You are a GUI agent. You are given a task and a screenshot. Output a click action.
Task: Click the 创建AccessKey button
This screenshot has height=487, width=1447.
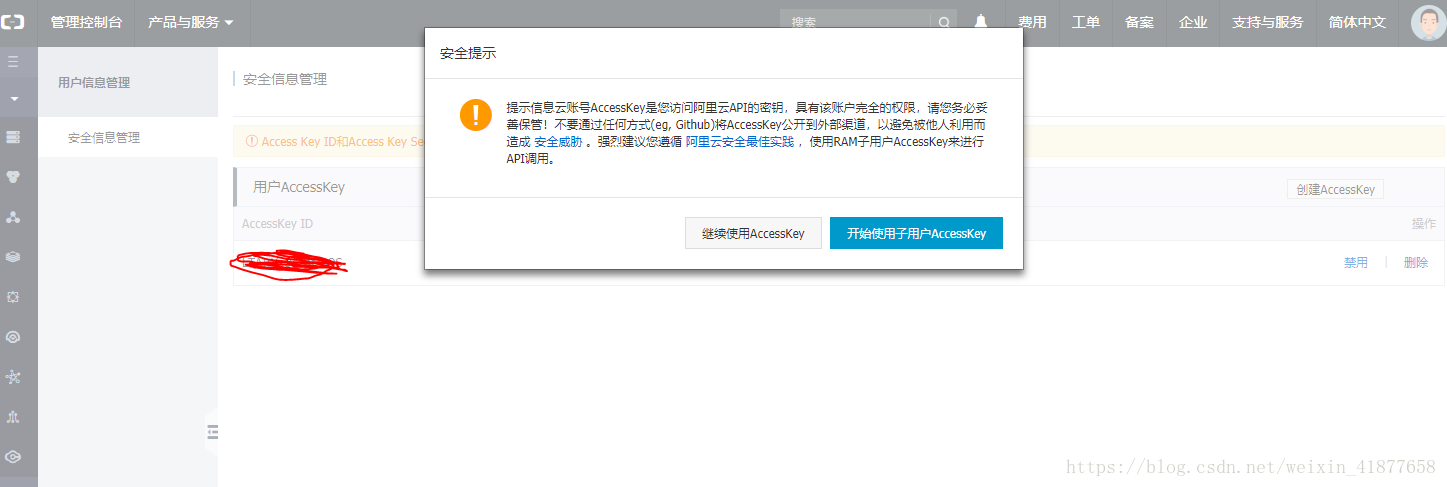tap(1335, 190)
